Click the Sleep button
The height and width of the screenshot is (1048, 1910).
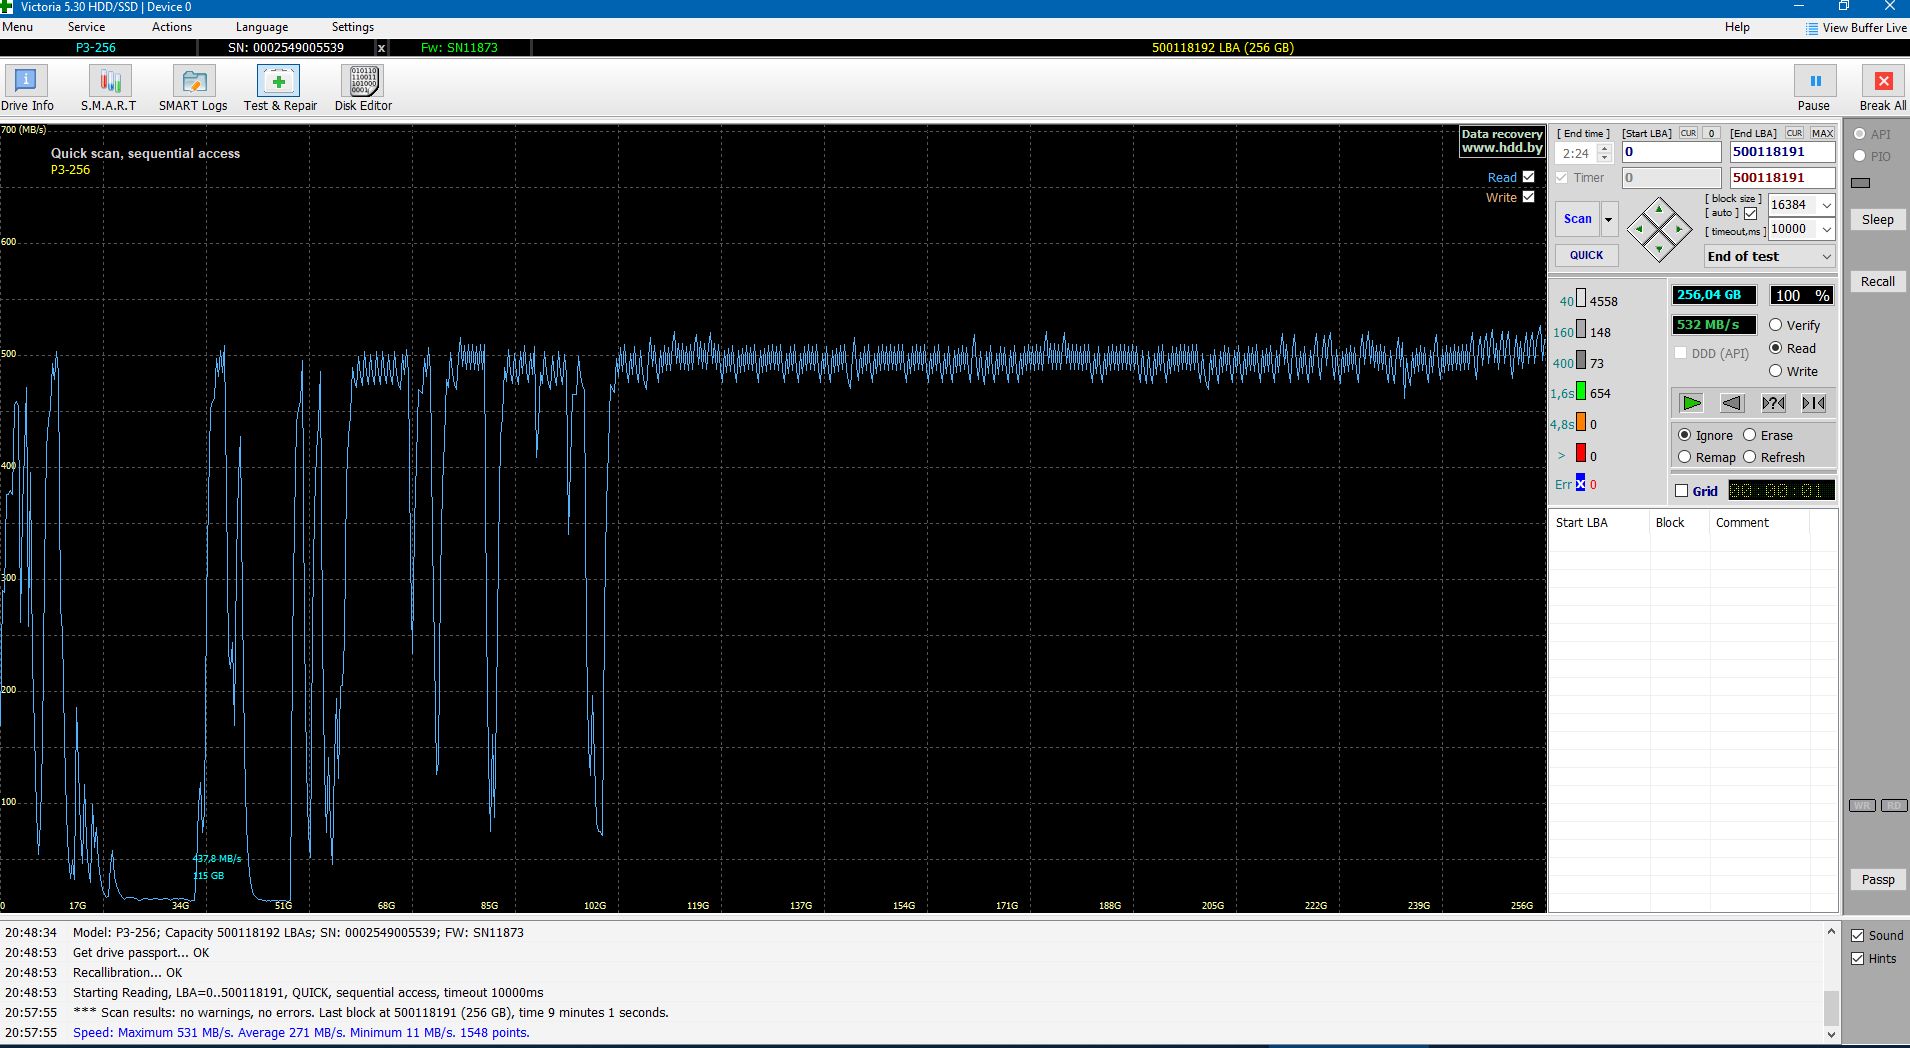1877,220
